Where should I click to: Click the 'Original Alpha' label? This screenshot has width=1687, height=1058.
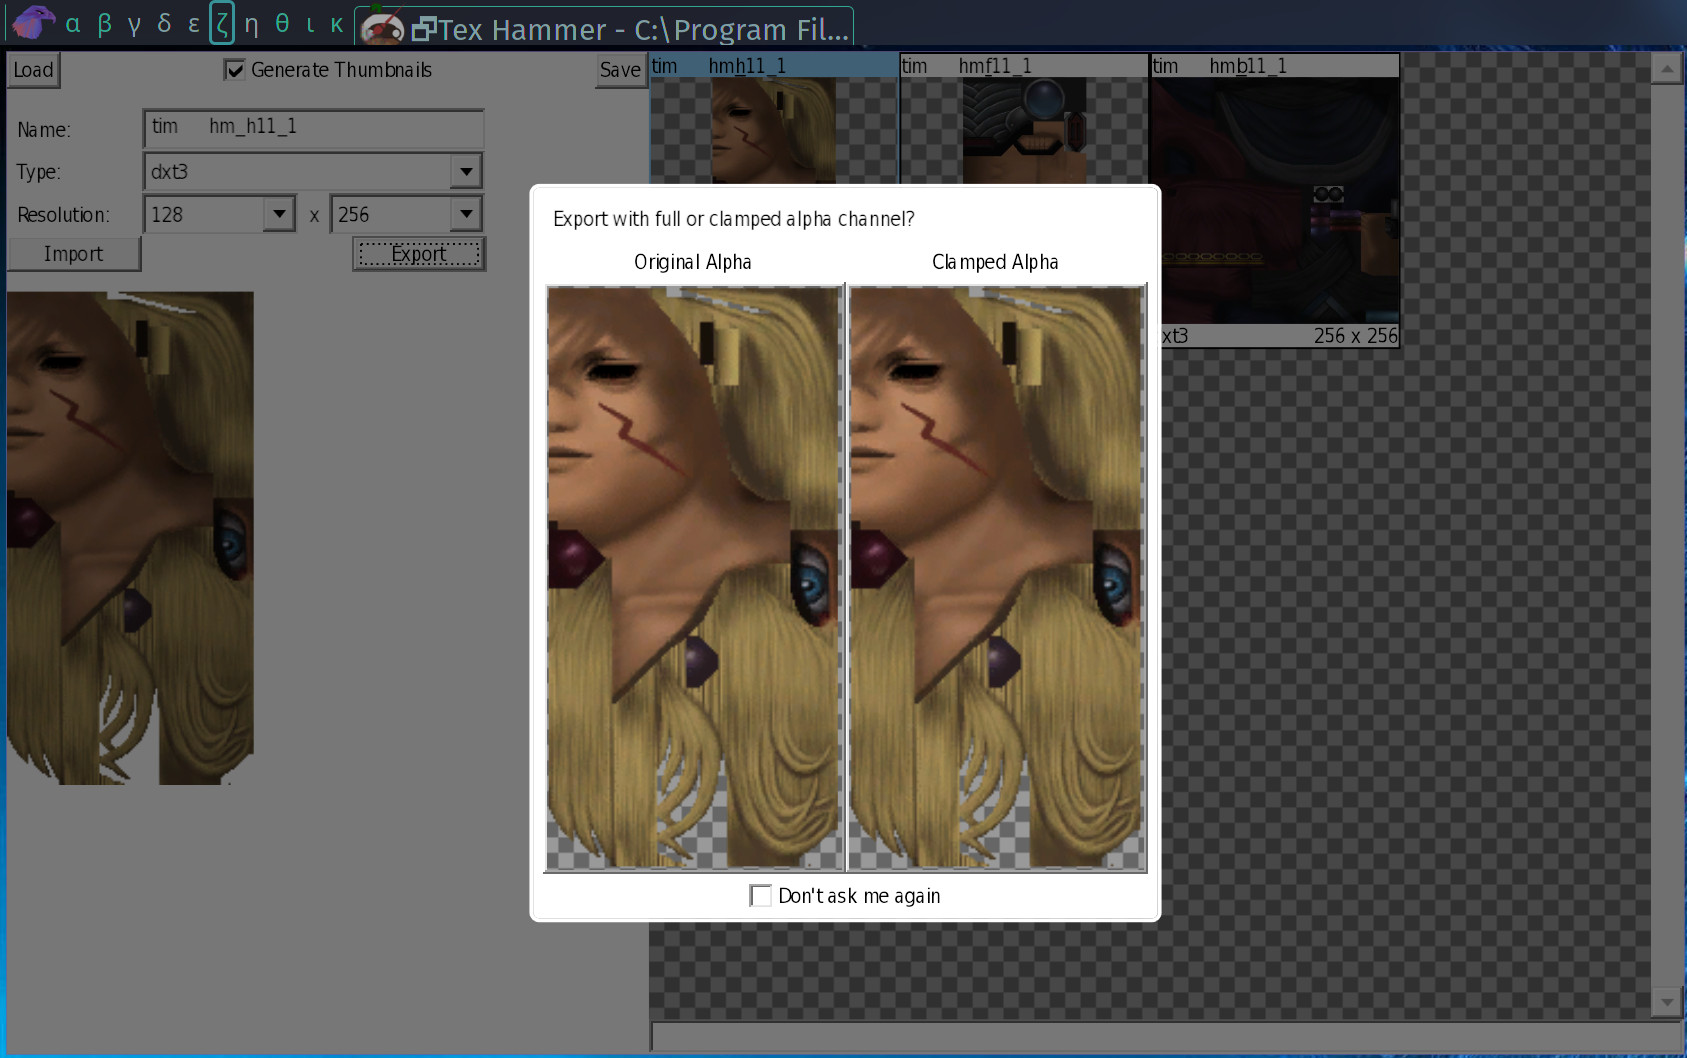(693, 262)
